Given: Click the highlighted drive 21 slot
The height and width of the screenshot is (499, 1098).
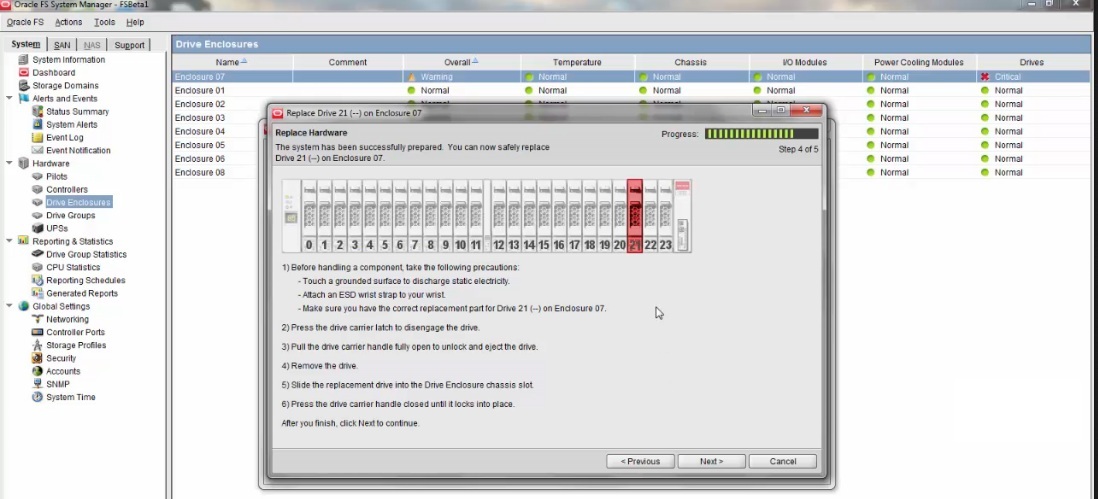Looking at the screenshot, I should (634, 216).
